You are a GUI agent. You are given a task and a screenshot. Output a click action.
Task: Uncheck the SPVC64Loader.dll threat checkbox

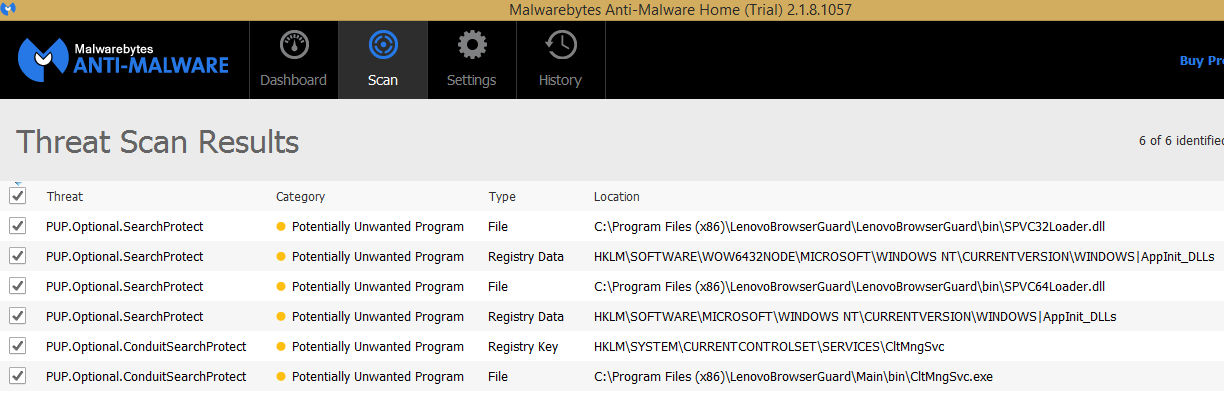tap(17, 286)
